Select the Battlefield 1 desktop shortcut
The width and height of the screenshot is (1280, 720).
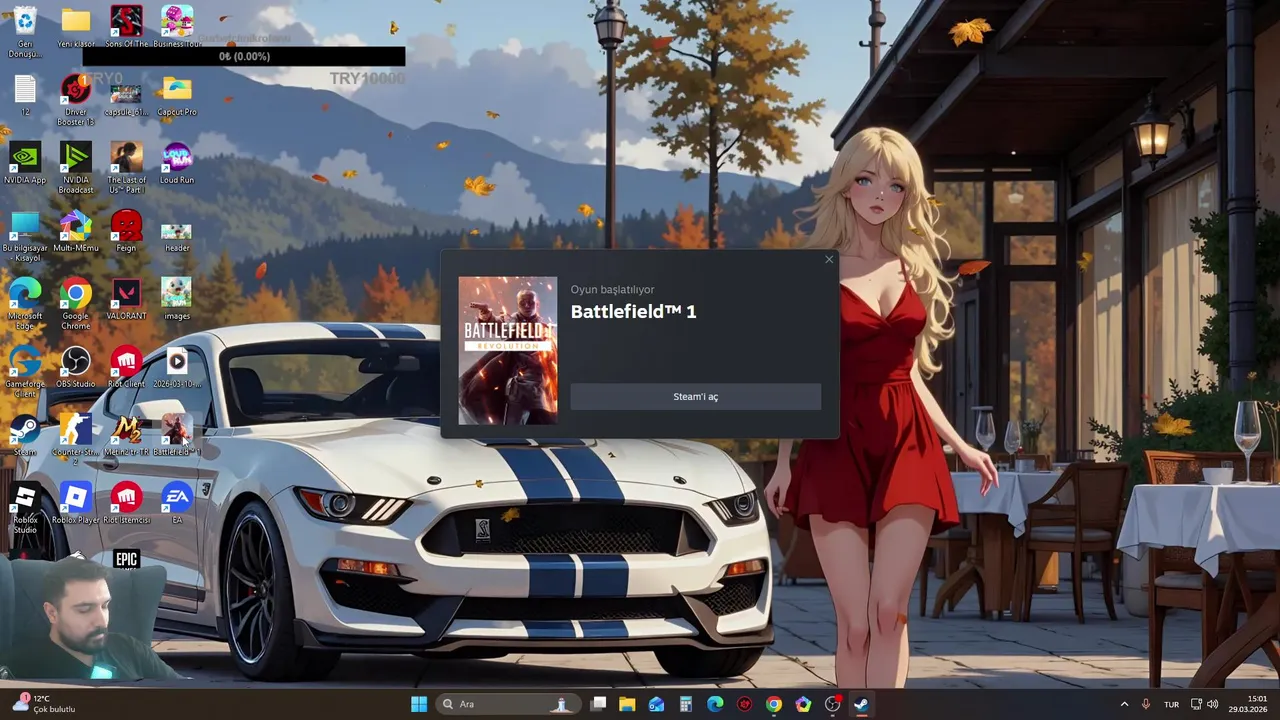pyautogui.click(x=177, y=436)
